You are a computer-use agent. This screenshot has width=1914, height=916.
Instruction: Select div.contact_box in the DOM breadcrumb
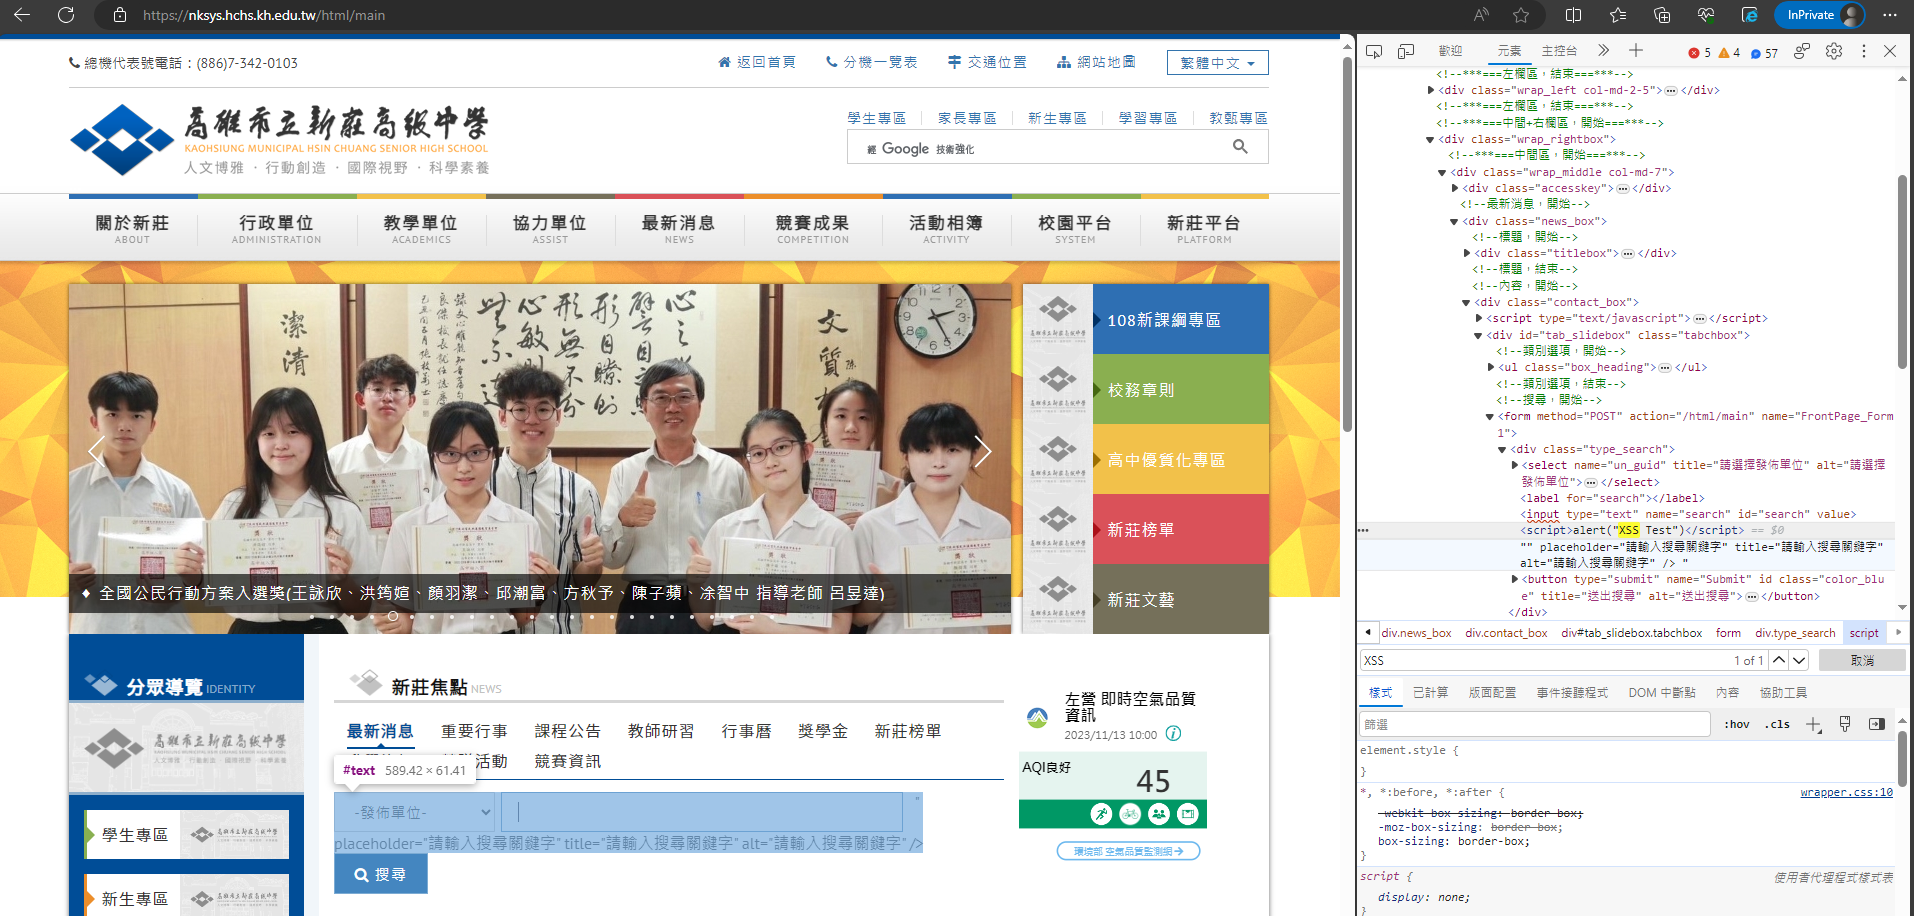click(1506, 633)
